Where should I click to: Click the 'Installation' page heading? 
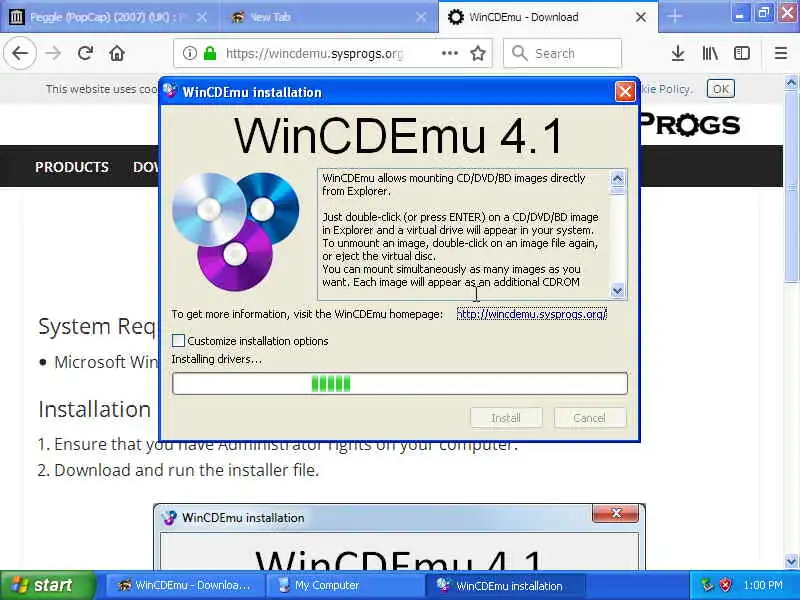94,409
